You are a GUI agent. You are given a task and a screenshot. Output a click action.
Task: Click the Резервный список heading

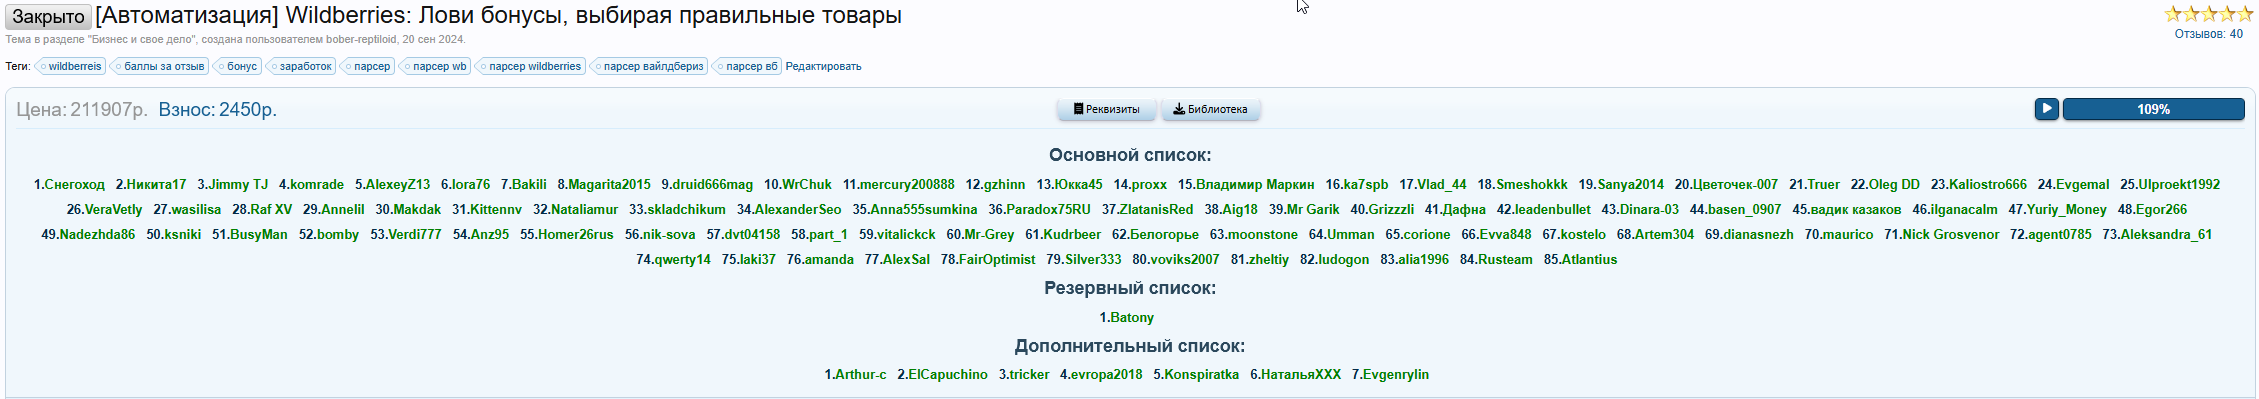1130,288
